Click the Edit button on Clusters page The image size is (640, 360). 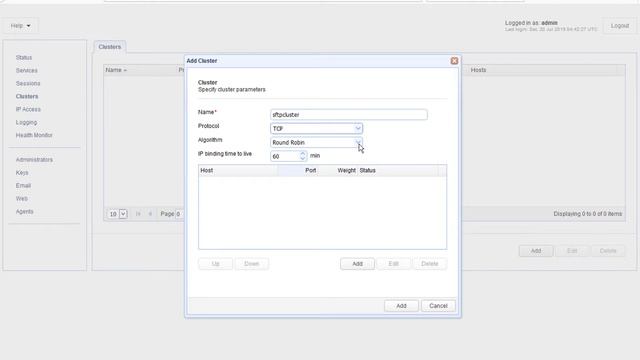(572, 251)
